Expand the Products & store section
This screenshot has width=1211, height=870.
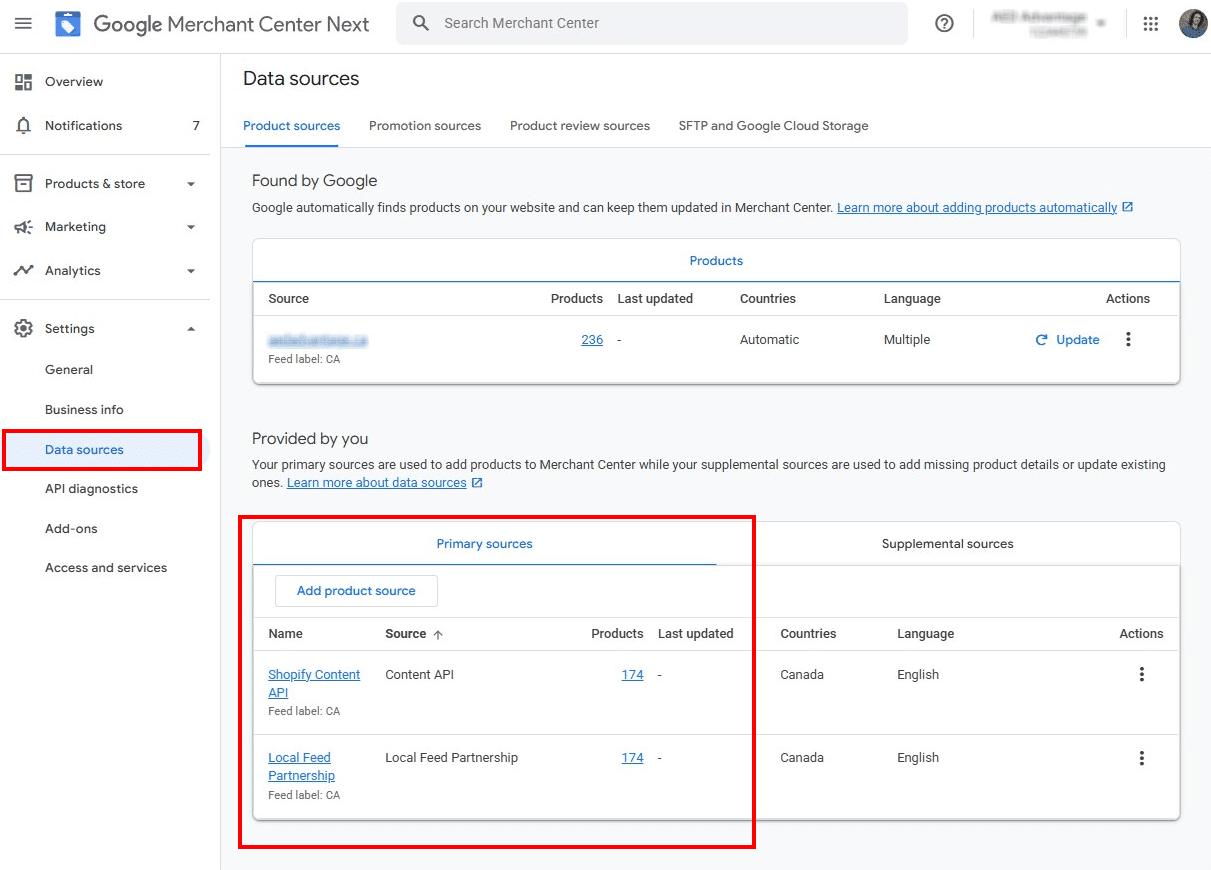click(191, 184)
